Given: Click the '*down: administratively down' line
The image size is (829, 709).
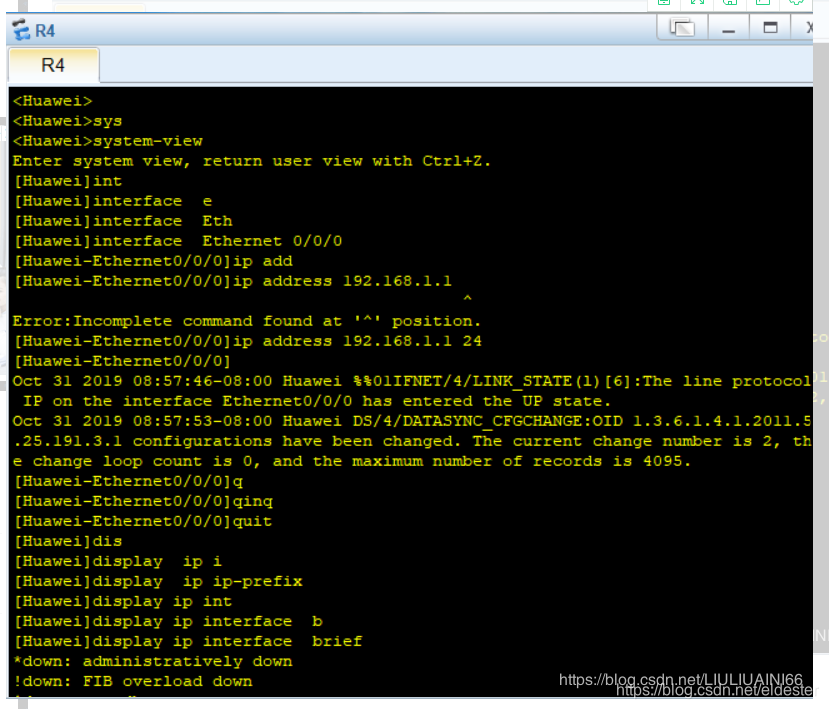Looking at the screenshot, I should 153,661.
